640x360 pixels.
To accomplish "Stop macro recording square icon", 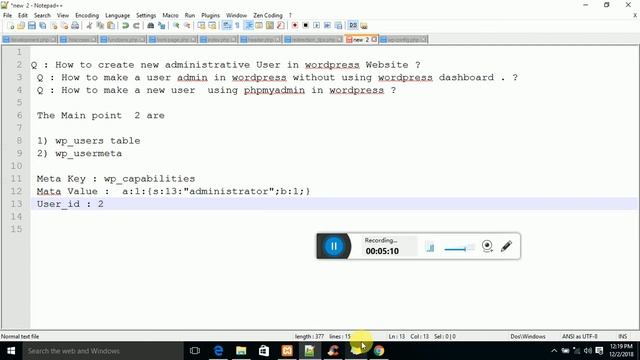I will pos(305,26).
